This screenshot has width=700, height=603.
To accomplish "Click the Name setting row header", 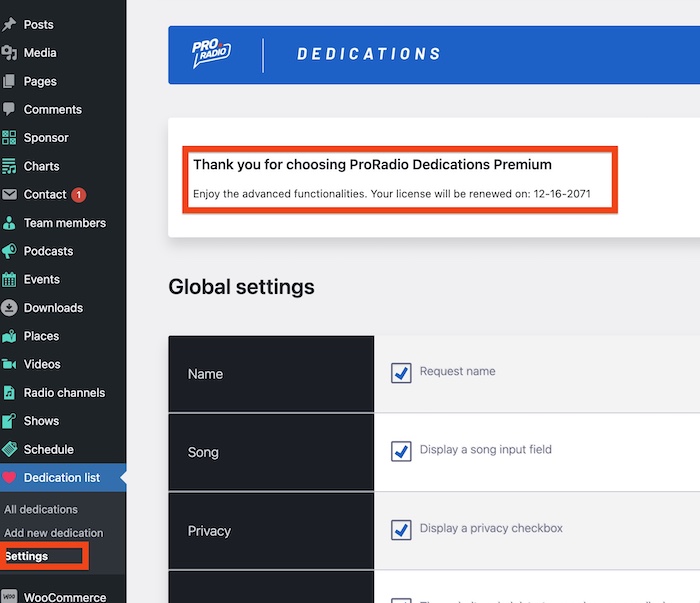I will (271, 374).
